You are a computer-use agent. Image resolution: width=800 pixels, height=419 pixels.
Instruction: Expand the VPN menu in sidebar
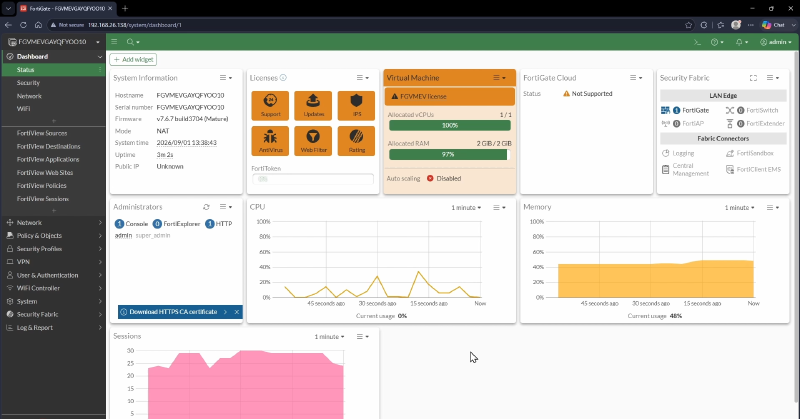coord(53,262)
